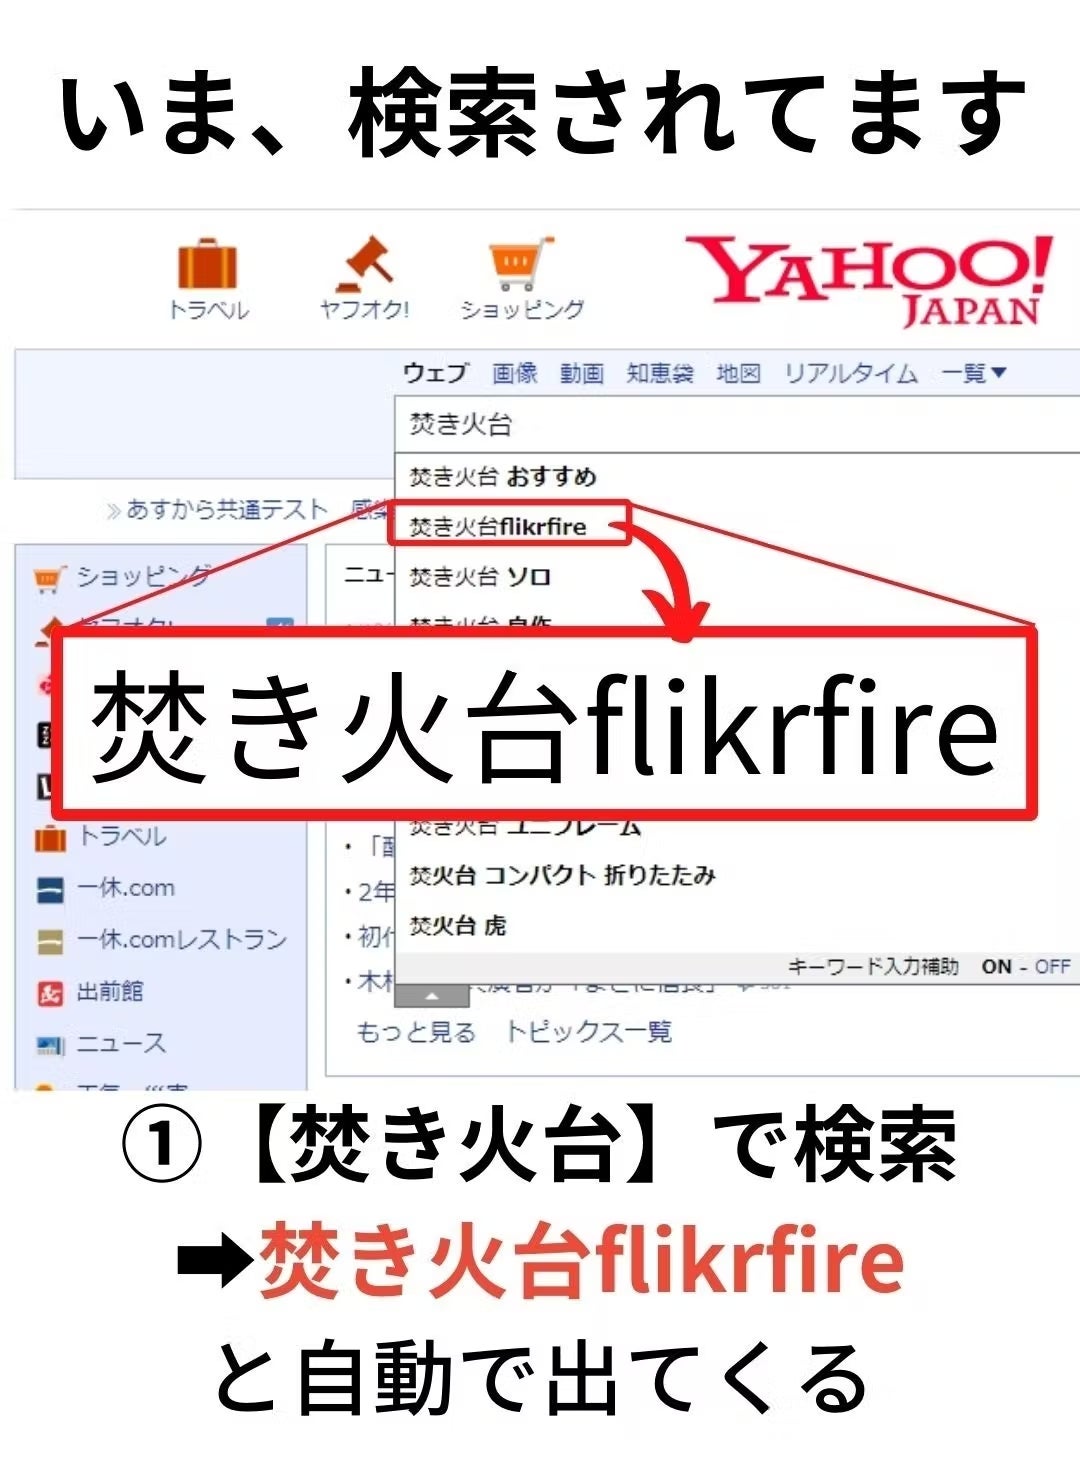
Task: Turn keyword input assist ON
Action: tap(996, 967)
